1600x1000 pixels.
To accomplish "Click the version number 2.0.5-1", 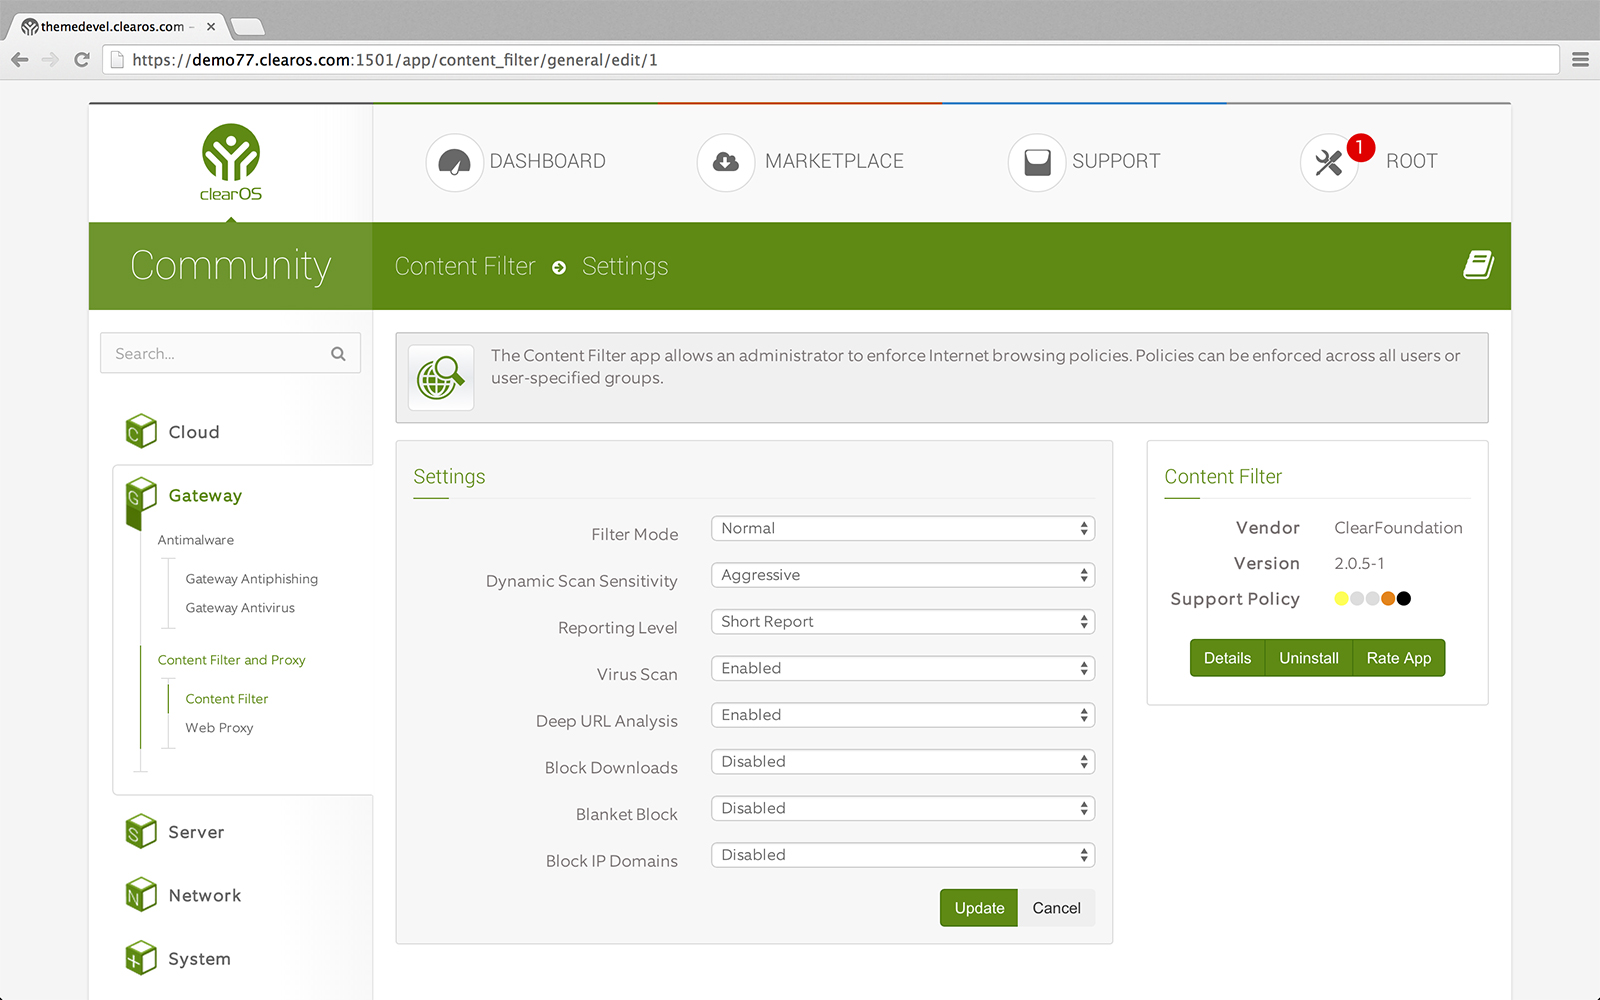I will (x=1359, y=564).
